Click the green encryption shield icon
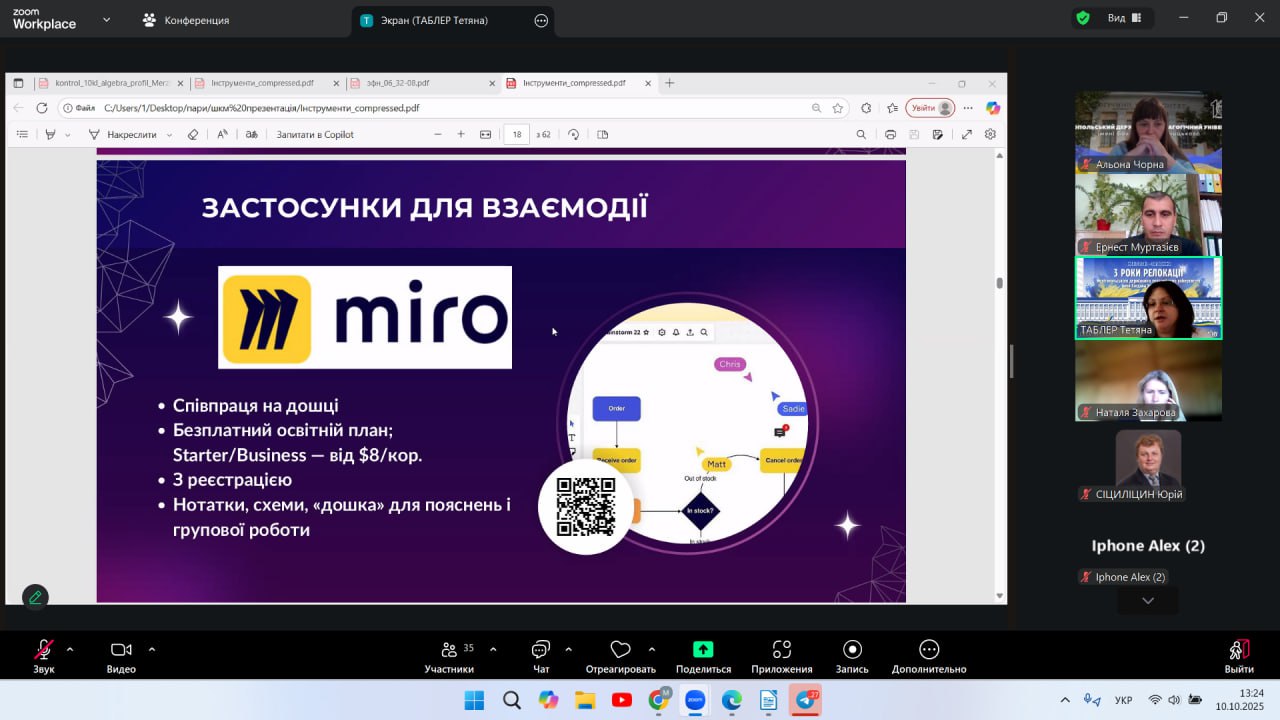The height and width of the screenshot is (720, 1280). 1083,18
